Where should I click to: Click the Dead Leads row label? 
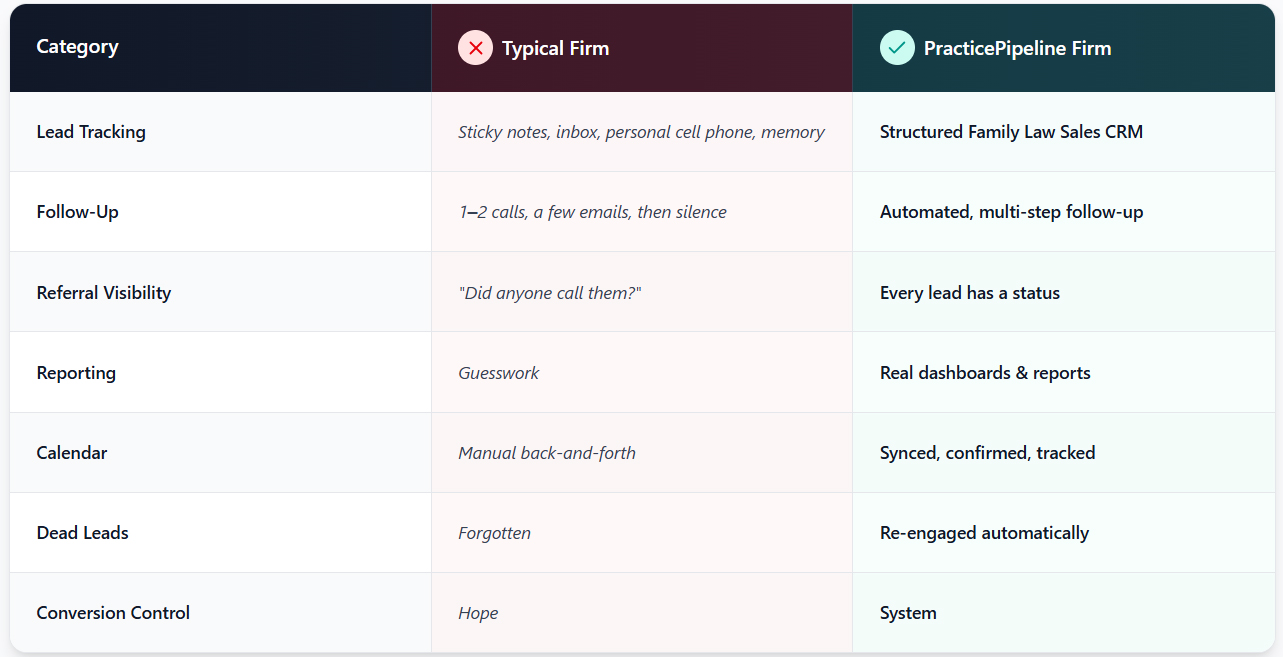82,533
